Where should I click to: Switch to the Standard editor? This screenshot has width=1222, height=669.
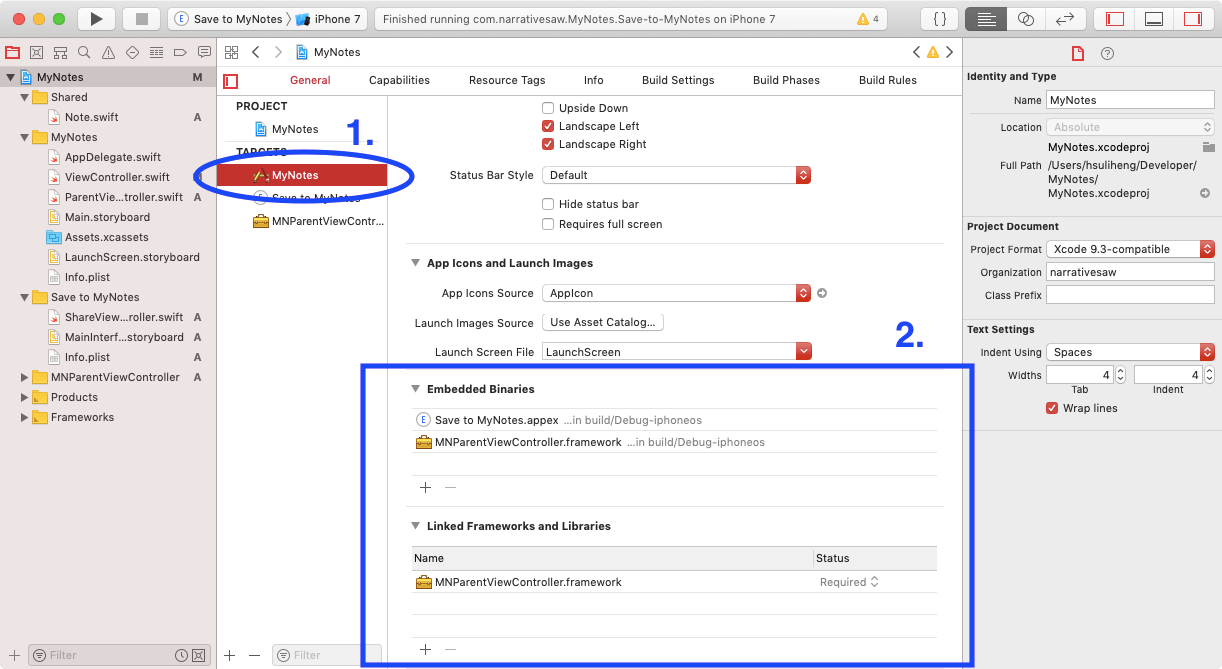(x=986, y=19)
